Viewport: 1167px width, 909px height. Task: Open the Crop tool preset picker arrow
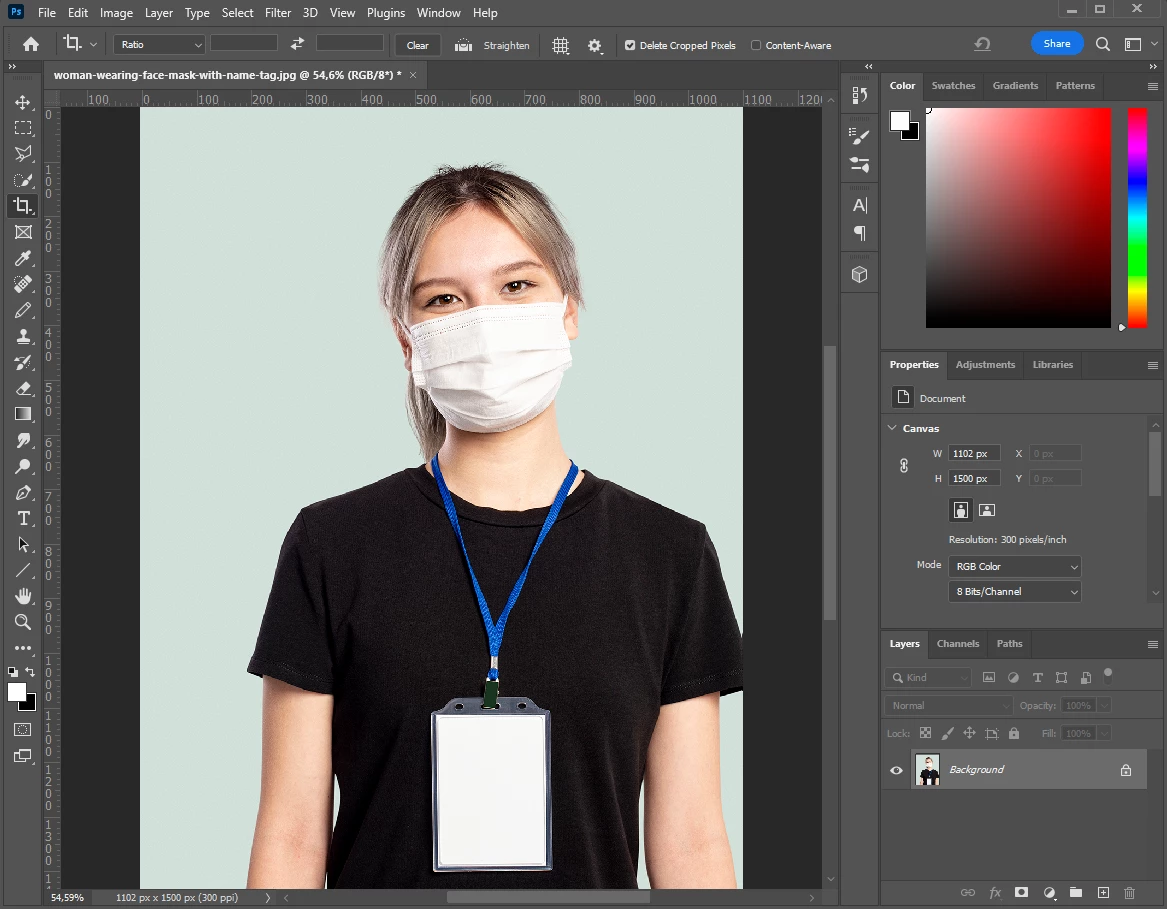tap(93, 45)
